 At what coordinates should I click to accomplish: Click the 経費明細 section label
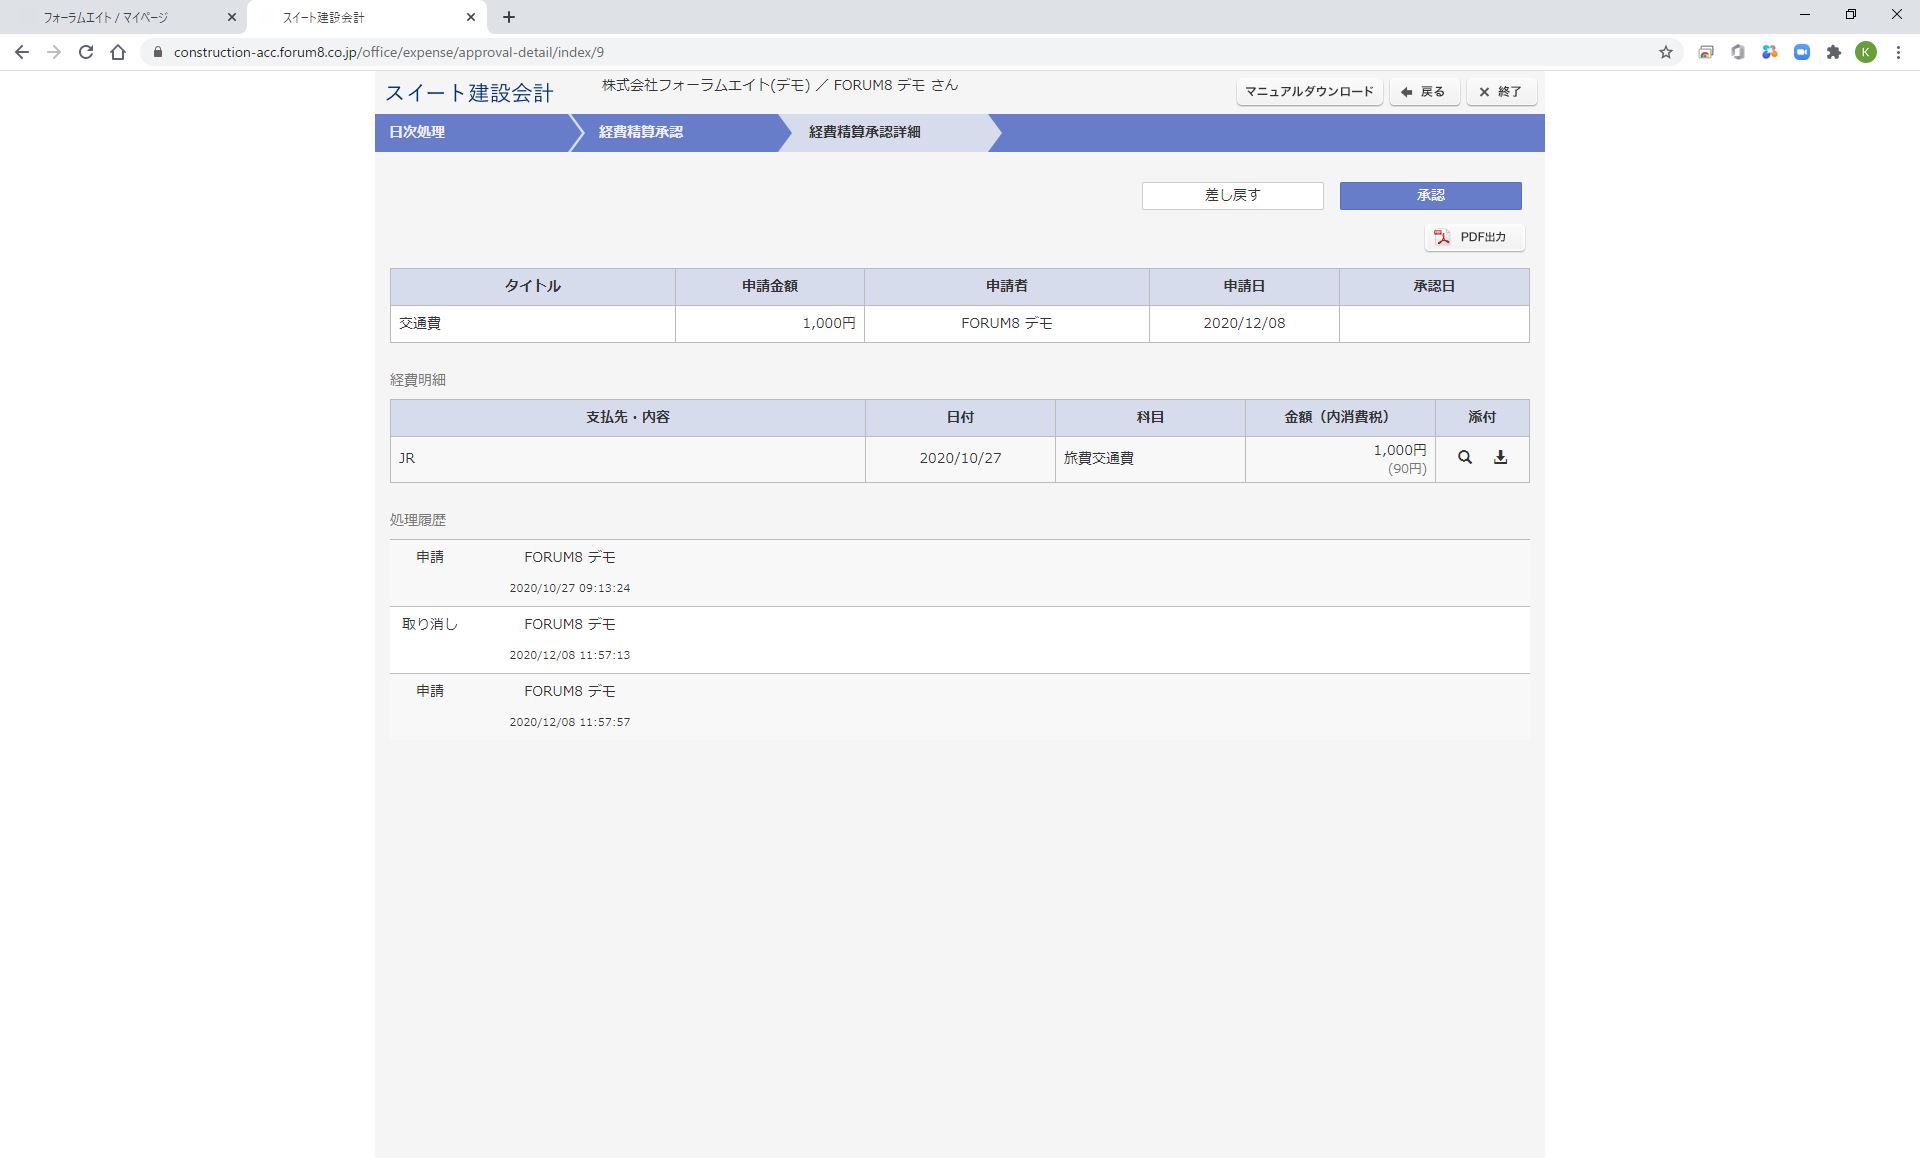[418, 380]
